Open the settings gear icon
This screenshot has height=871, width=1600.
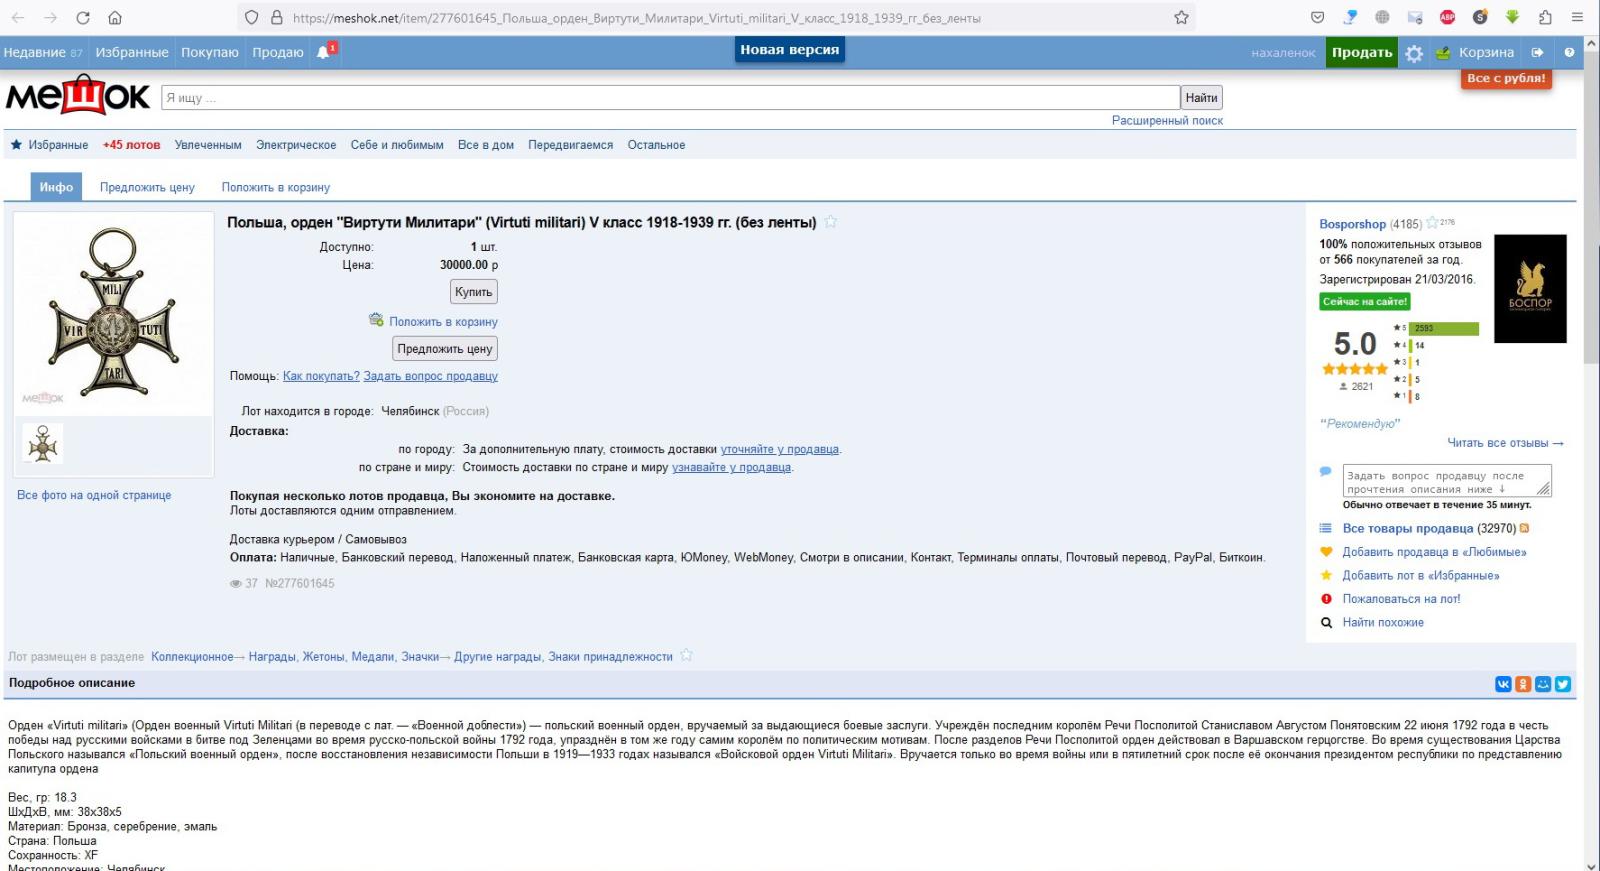click(1413, 54)
